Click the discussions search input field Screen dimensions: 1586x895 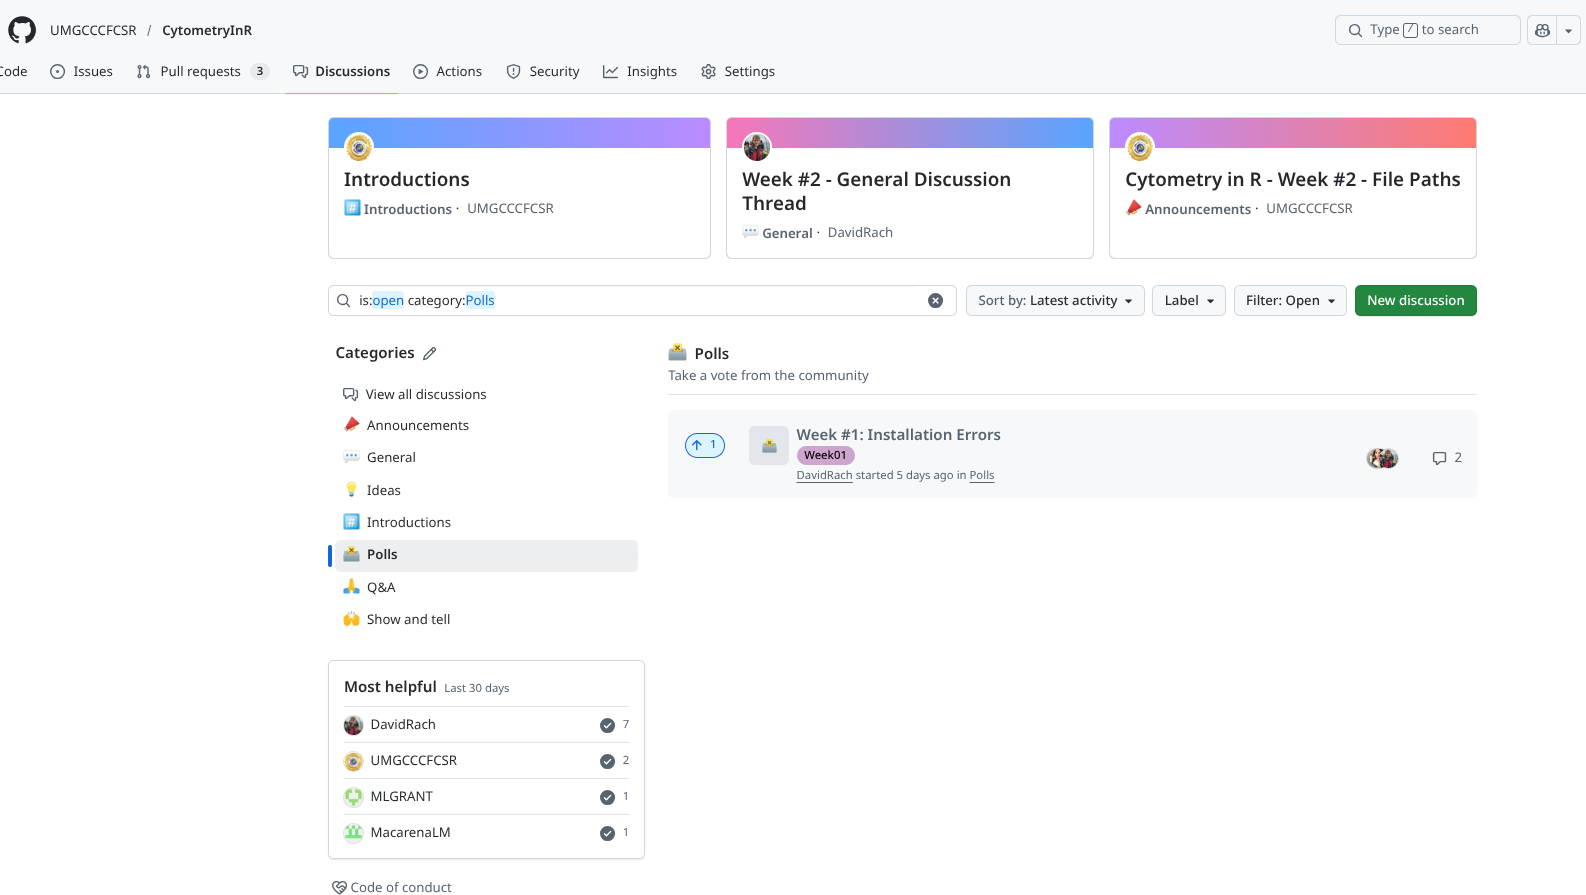640,301
